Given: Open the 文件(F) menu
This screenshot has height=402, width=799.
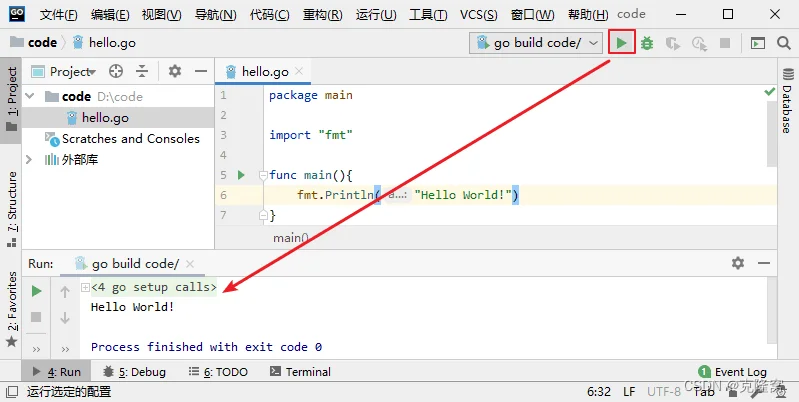Looking at the screenshot, I should point(59,15).
